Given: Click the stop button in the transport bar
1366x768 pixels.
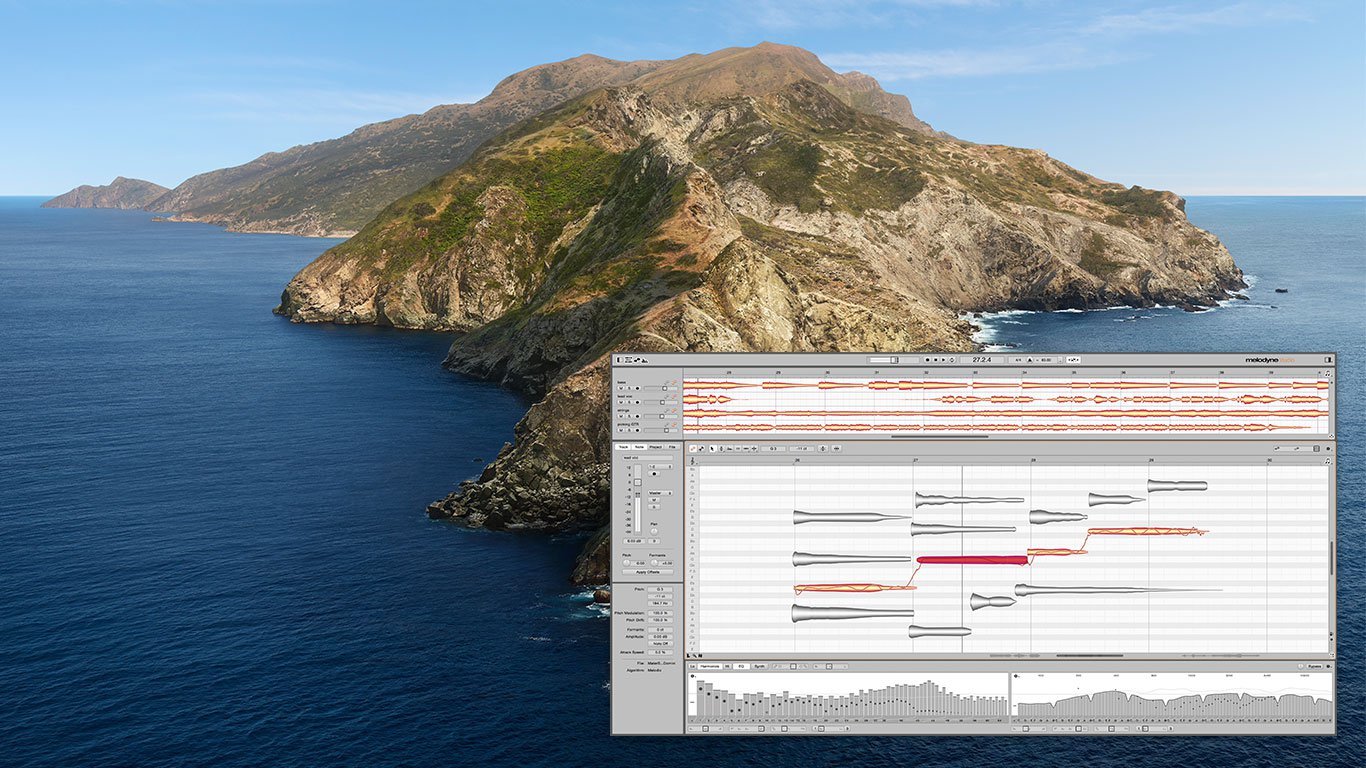Looking at the screenshot, I should pyautogui.click(x=934, y=360).
